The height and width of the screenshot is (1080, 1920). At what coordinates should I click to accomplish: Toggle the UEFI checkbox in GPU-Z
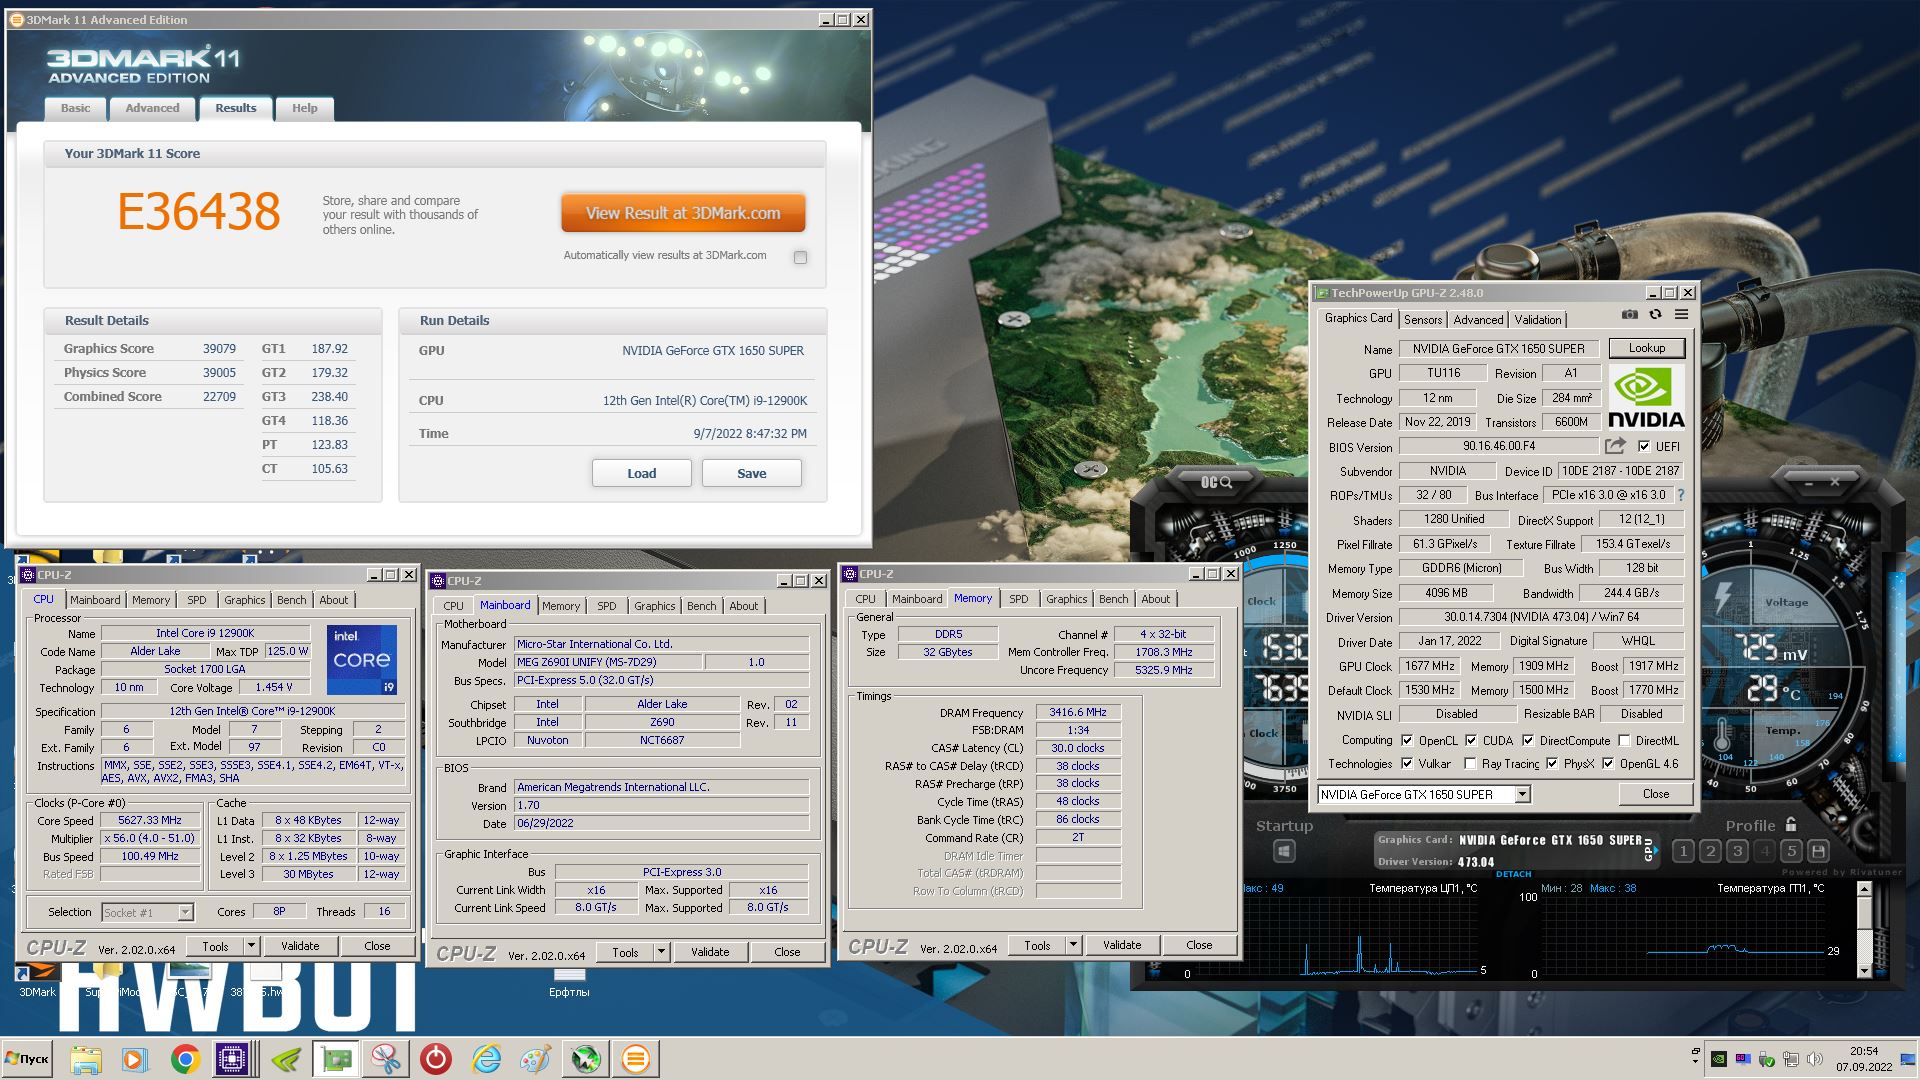pos(1643,447)
